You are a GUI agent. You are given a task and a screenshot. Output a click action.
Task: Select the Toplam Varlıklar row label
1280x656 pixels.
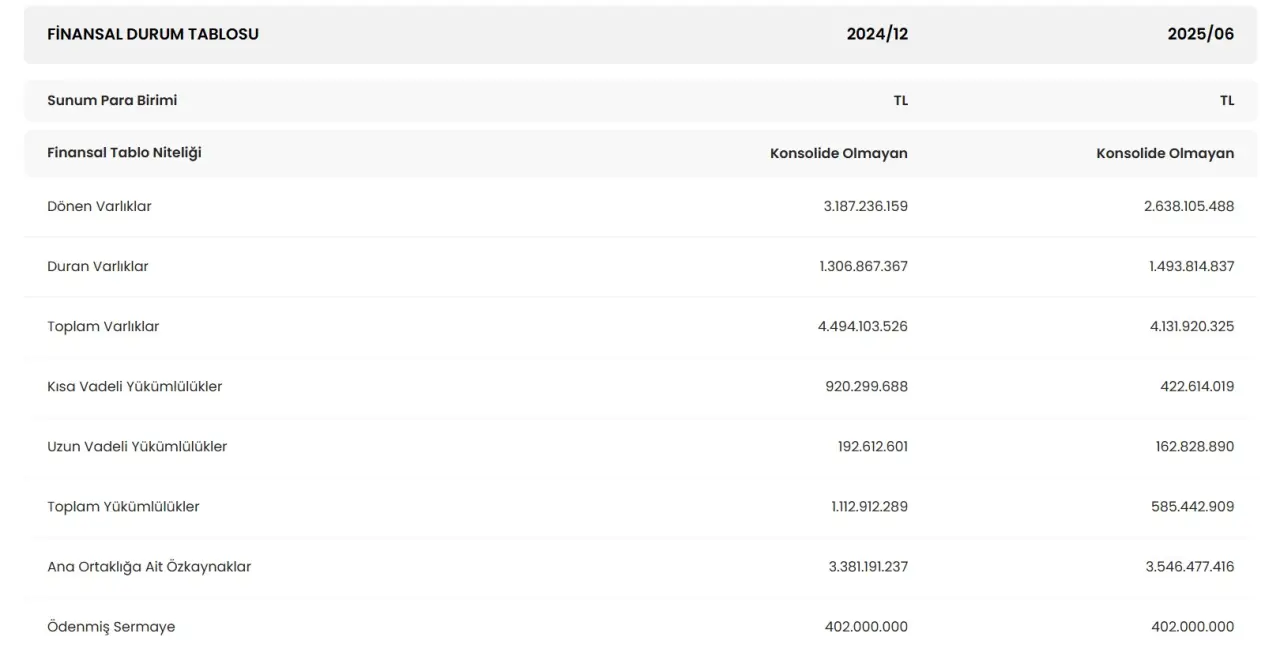click(x=103, y=326)
